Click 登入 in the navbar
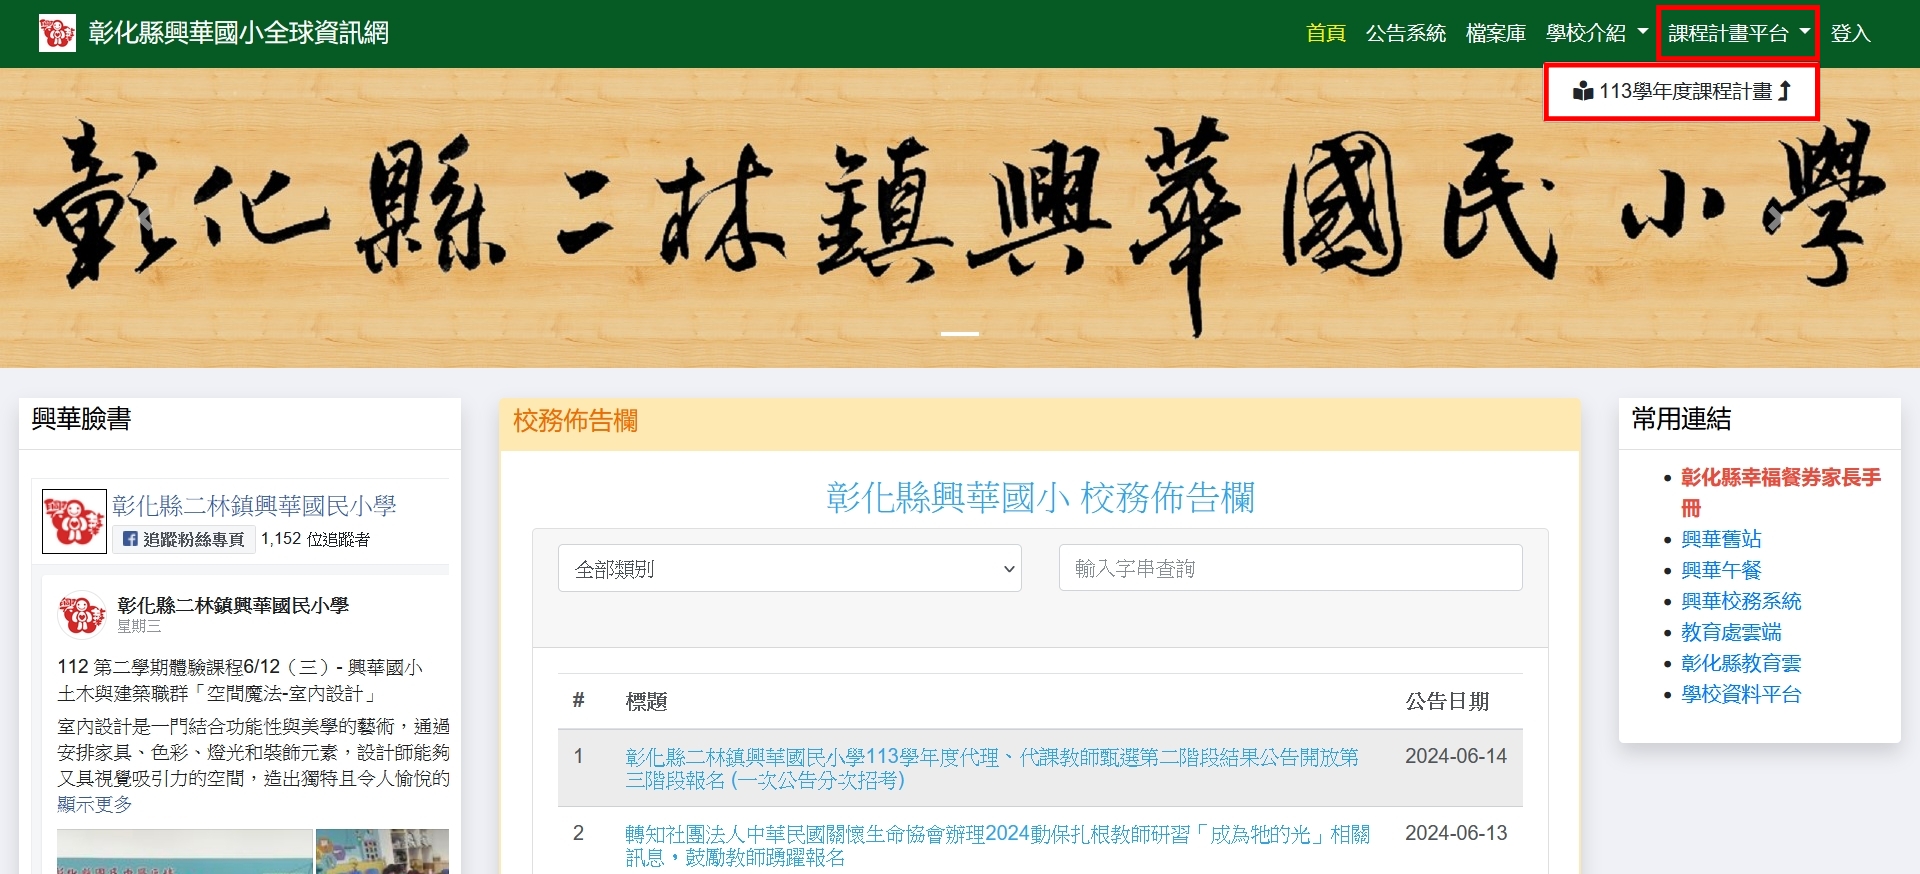The height and width of the screenshot is (874, 1920). click(x=1850, y=33)
